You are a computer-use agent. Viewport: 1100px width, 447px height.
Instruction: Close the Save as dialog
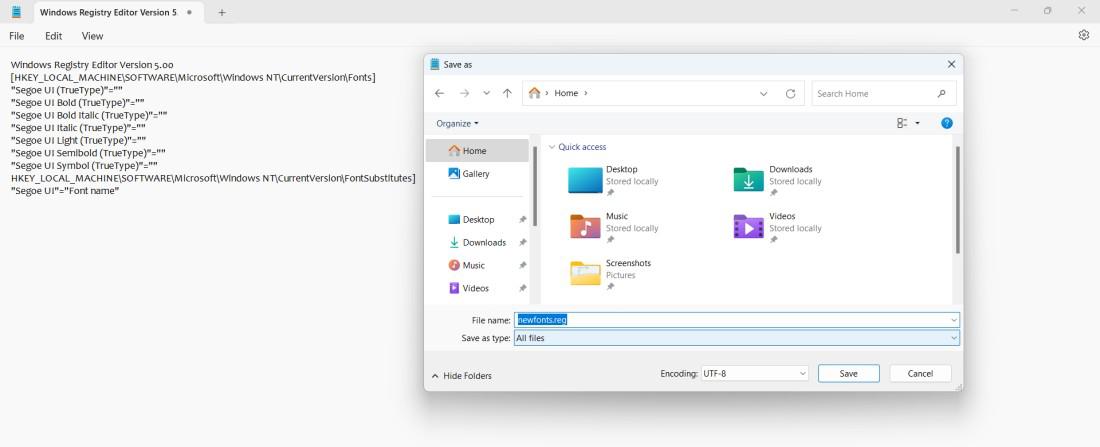click(x=951, y=64)
